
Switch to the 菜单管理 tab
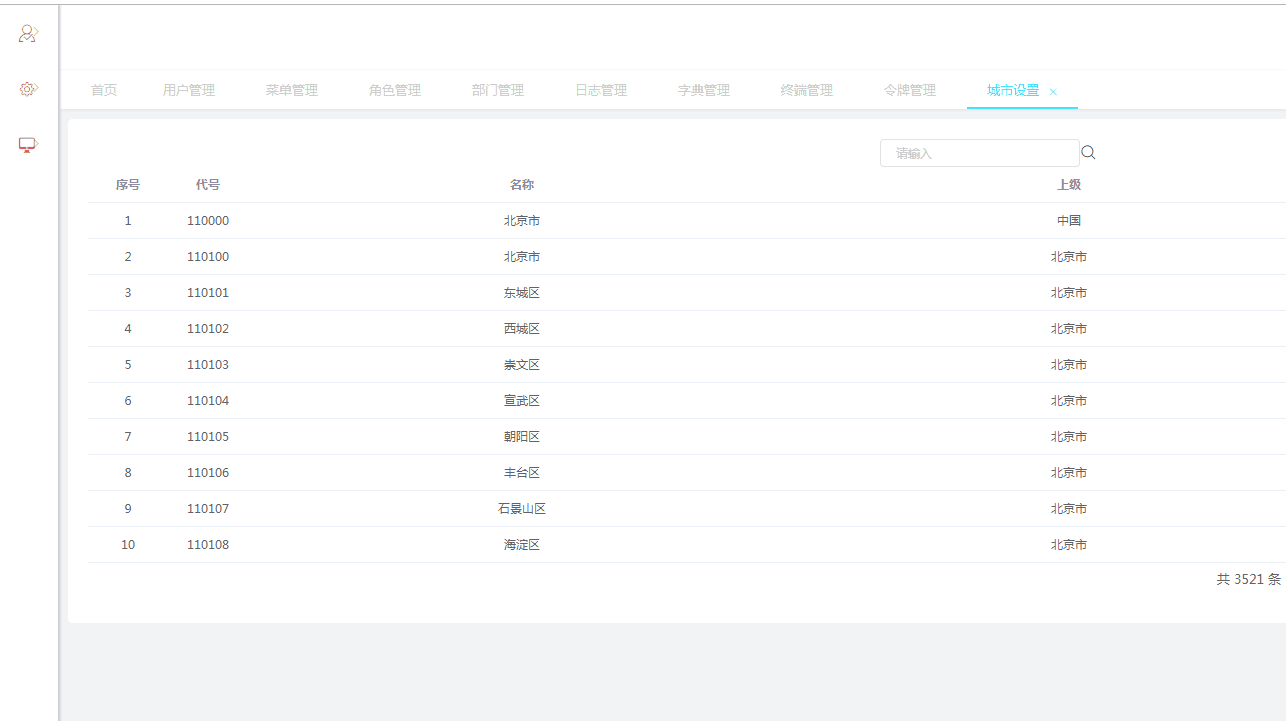292,90
